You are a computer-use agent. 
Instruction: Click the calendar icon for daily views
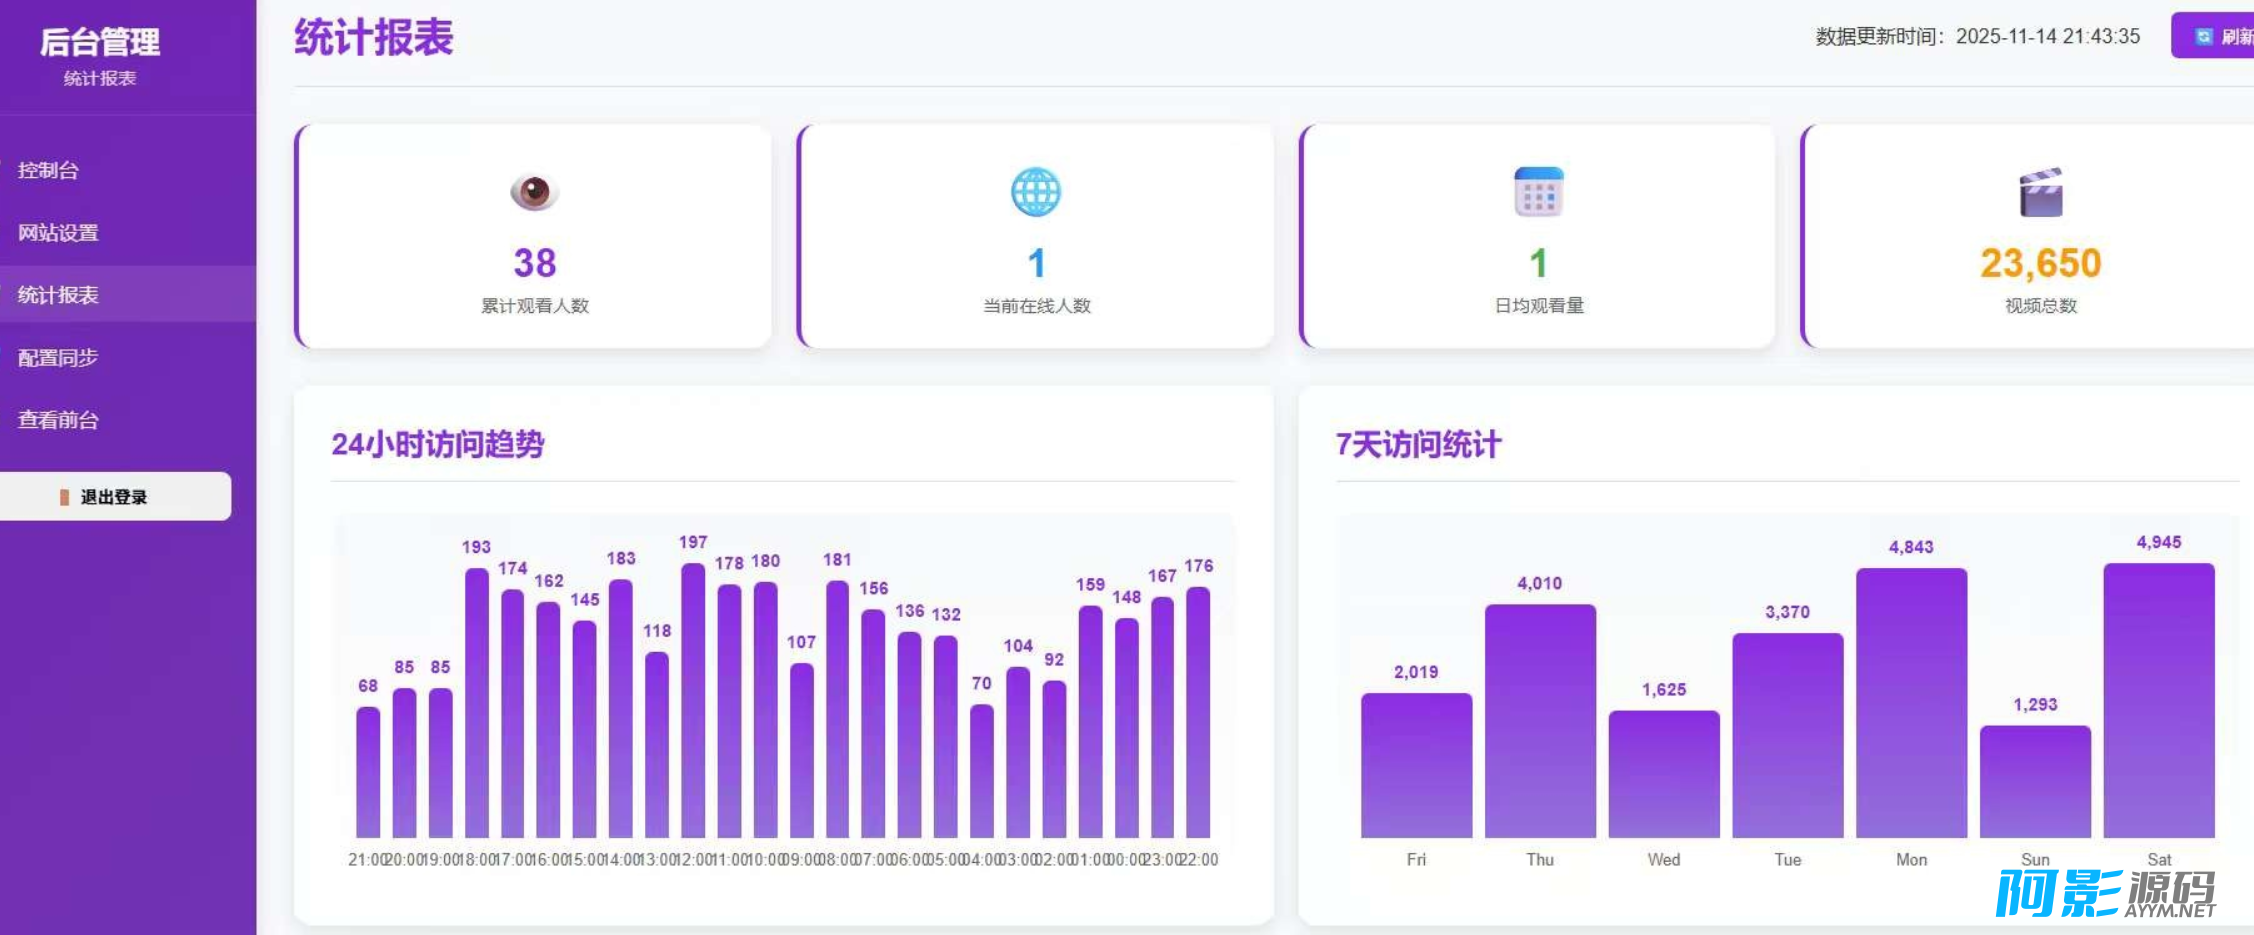[x=1538, y=191]
